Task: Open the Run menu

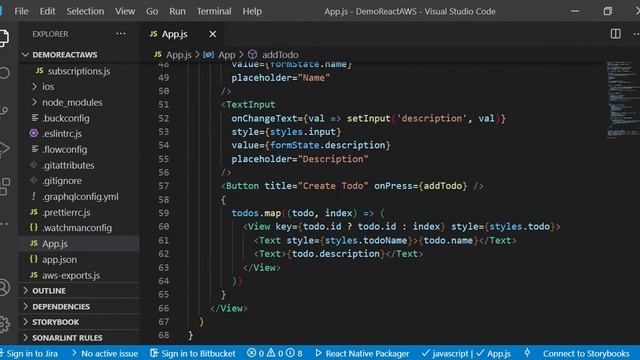Action: tap(177, 11)
